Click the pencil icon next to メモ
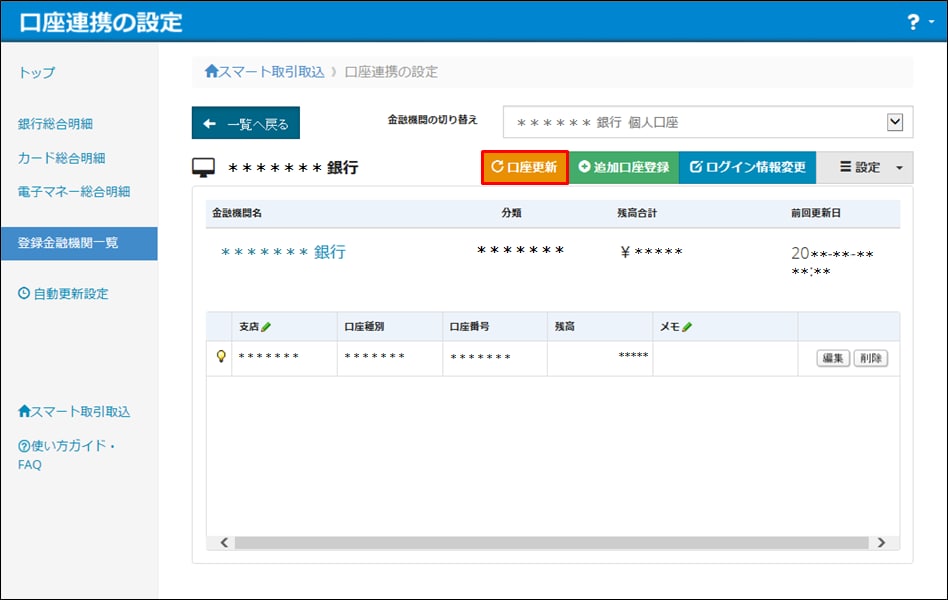 click(687, 327)
